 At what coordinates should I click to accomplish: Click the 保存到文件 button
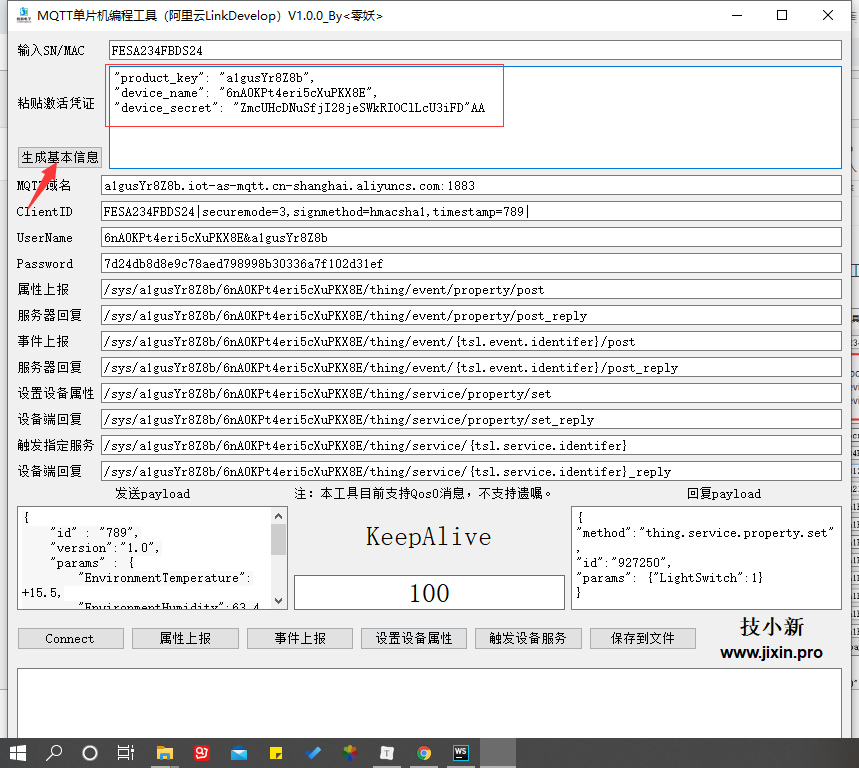(643, 639)
